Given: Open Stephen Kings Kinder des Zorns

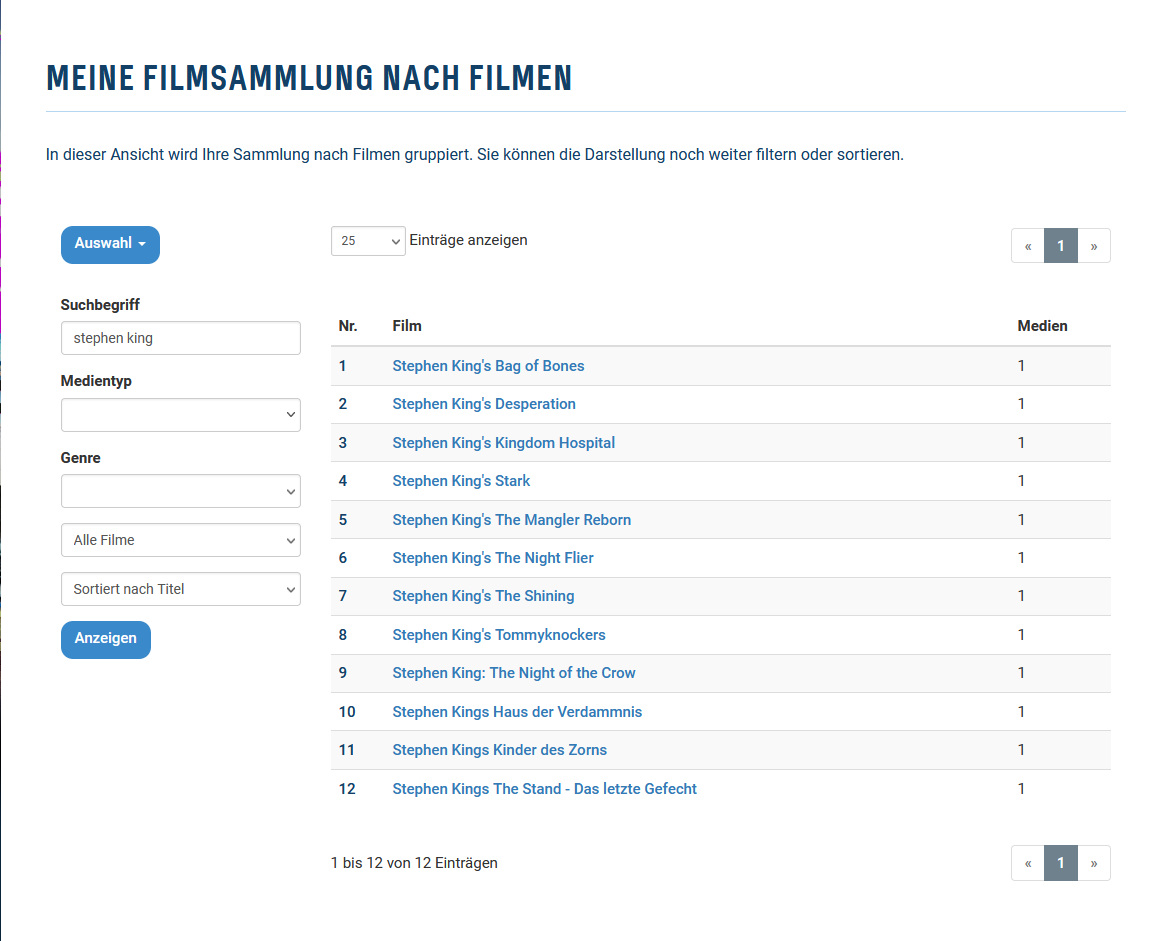Looking at the screenshot, I should click(500, 750).
